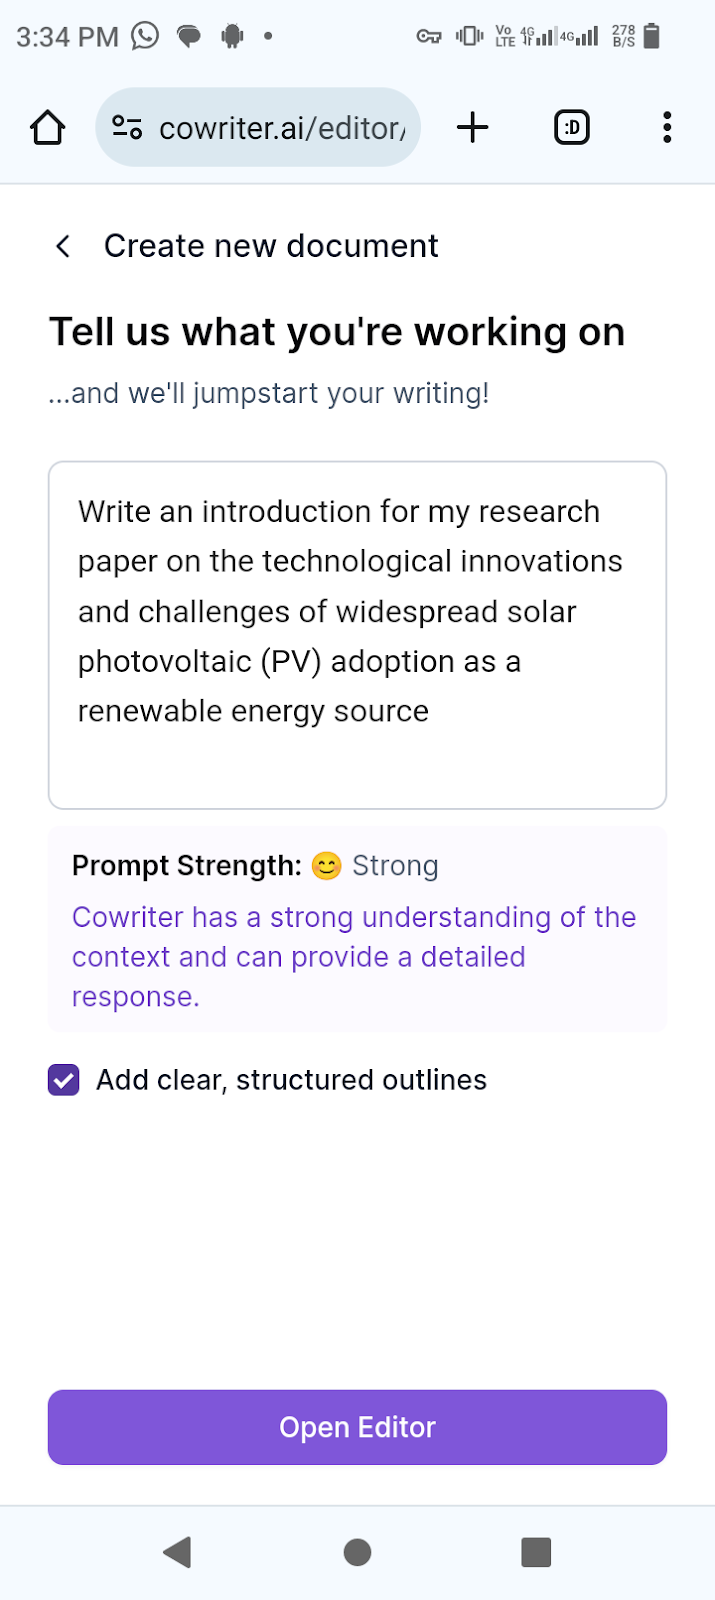The image size is (715, 1600).
Task: Tap the Android recent apps square button
Action: point(537,1552)
